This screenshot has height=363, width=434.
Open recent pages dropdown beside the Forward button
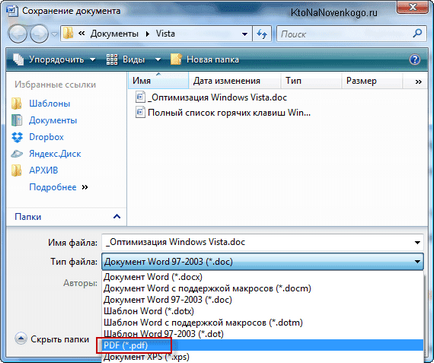click(55, 34)
